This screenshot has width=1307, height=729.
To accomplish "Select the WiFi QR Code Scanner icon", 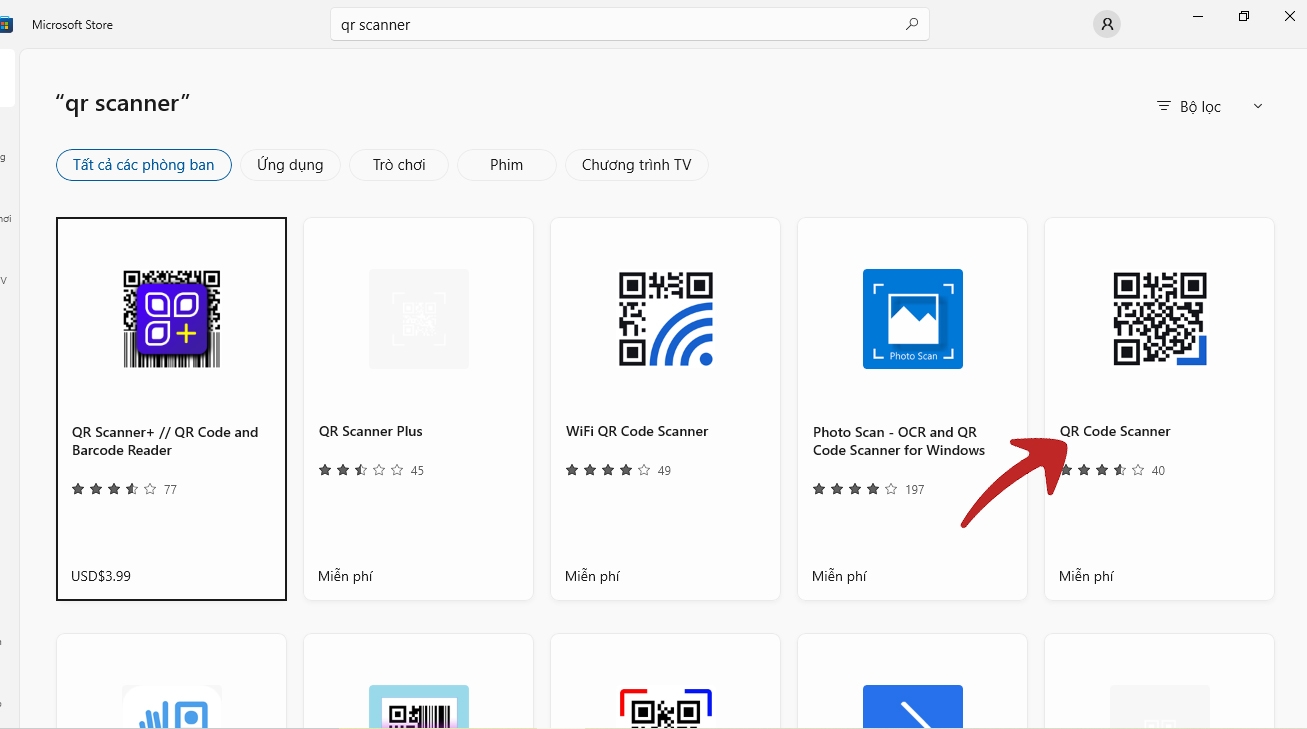I will [664, 318].
